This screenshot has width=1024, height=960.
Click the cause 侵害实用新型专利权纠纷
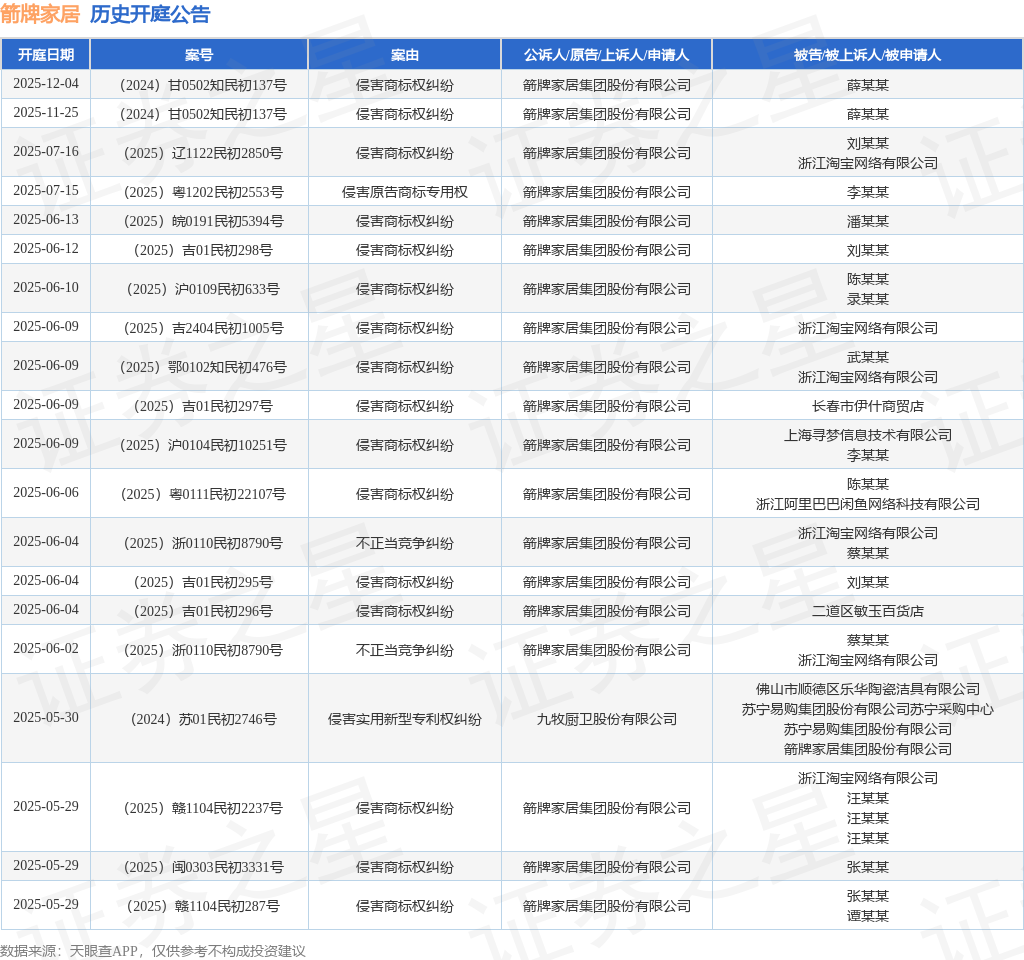click(404, 720)
